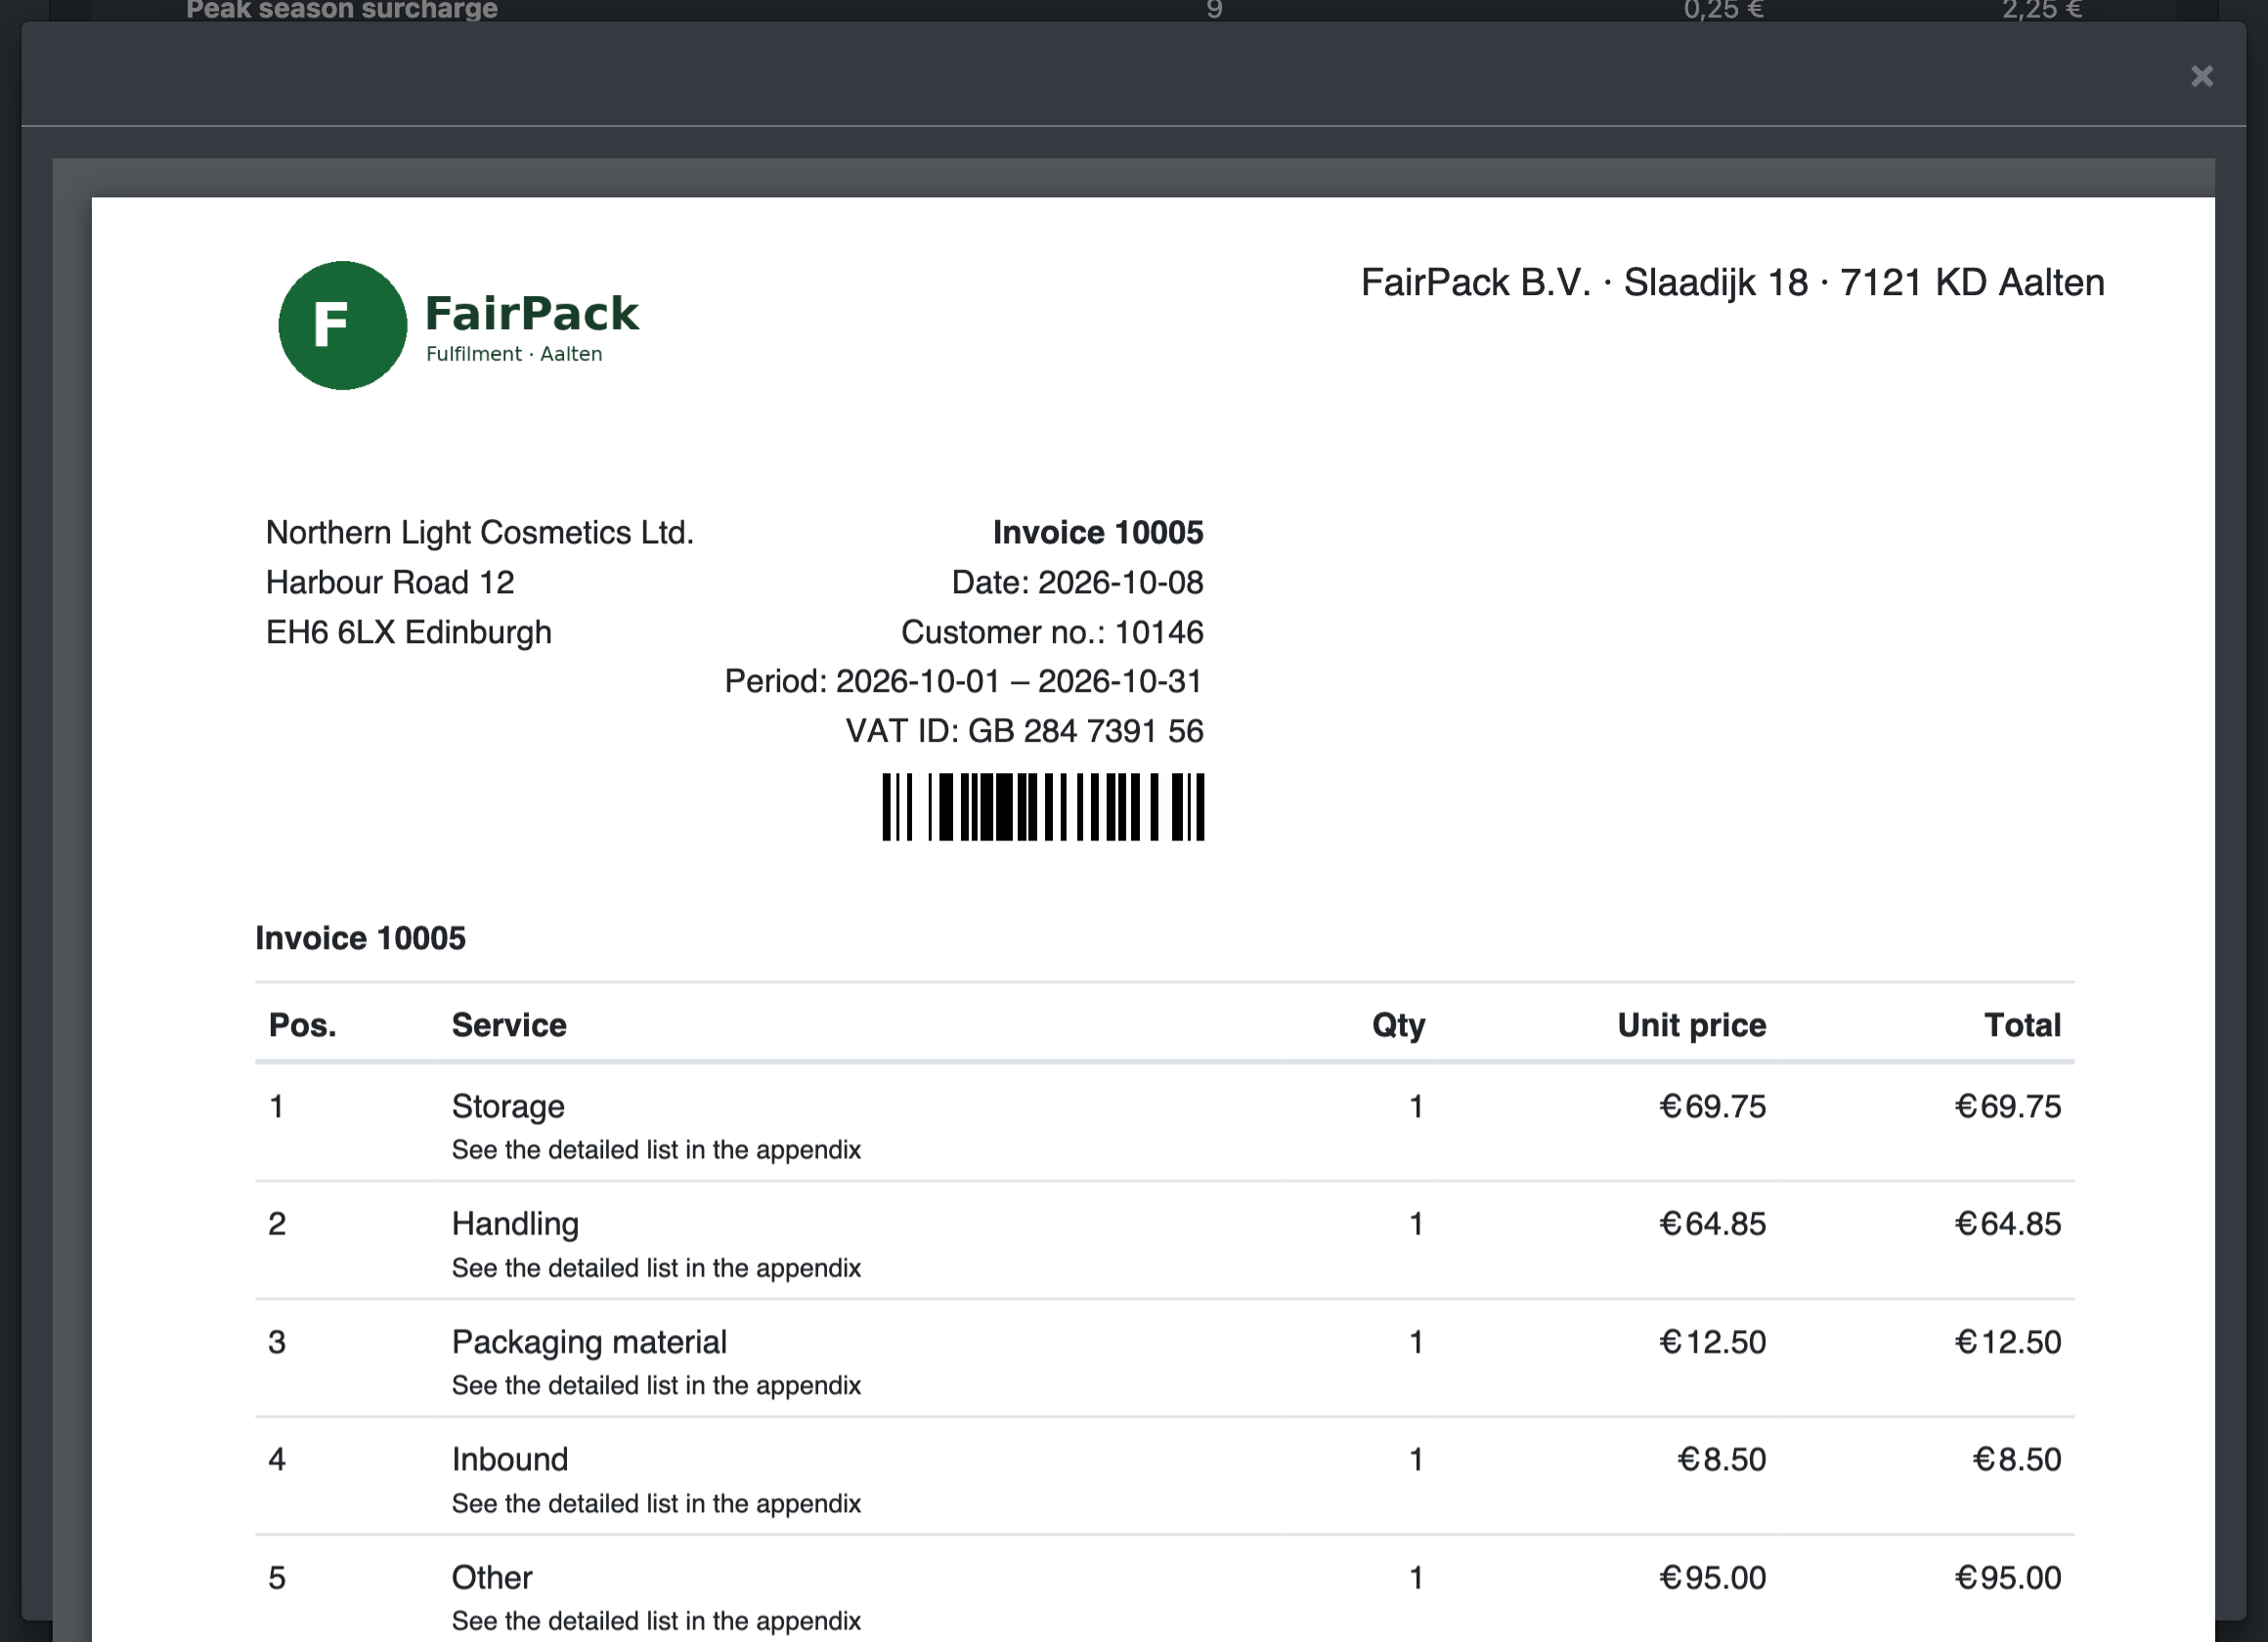Image resolution: width=2268 pixels, height=1642 pixels.
Task: Click the 'Total' column header
Action: [2022, 1025]
